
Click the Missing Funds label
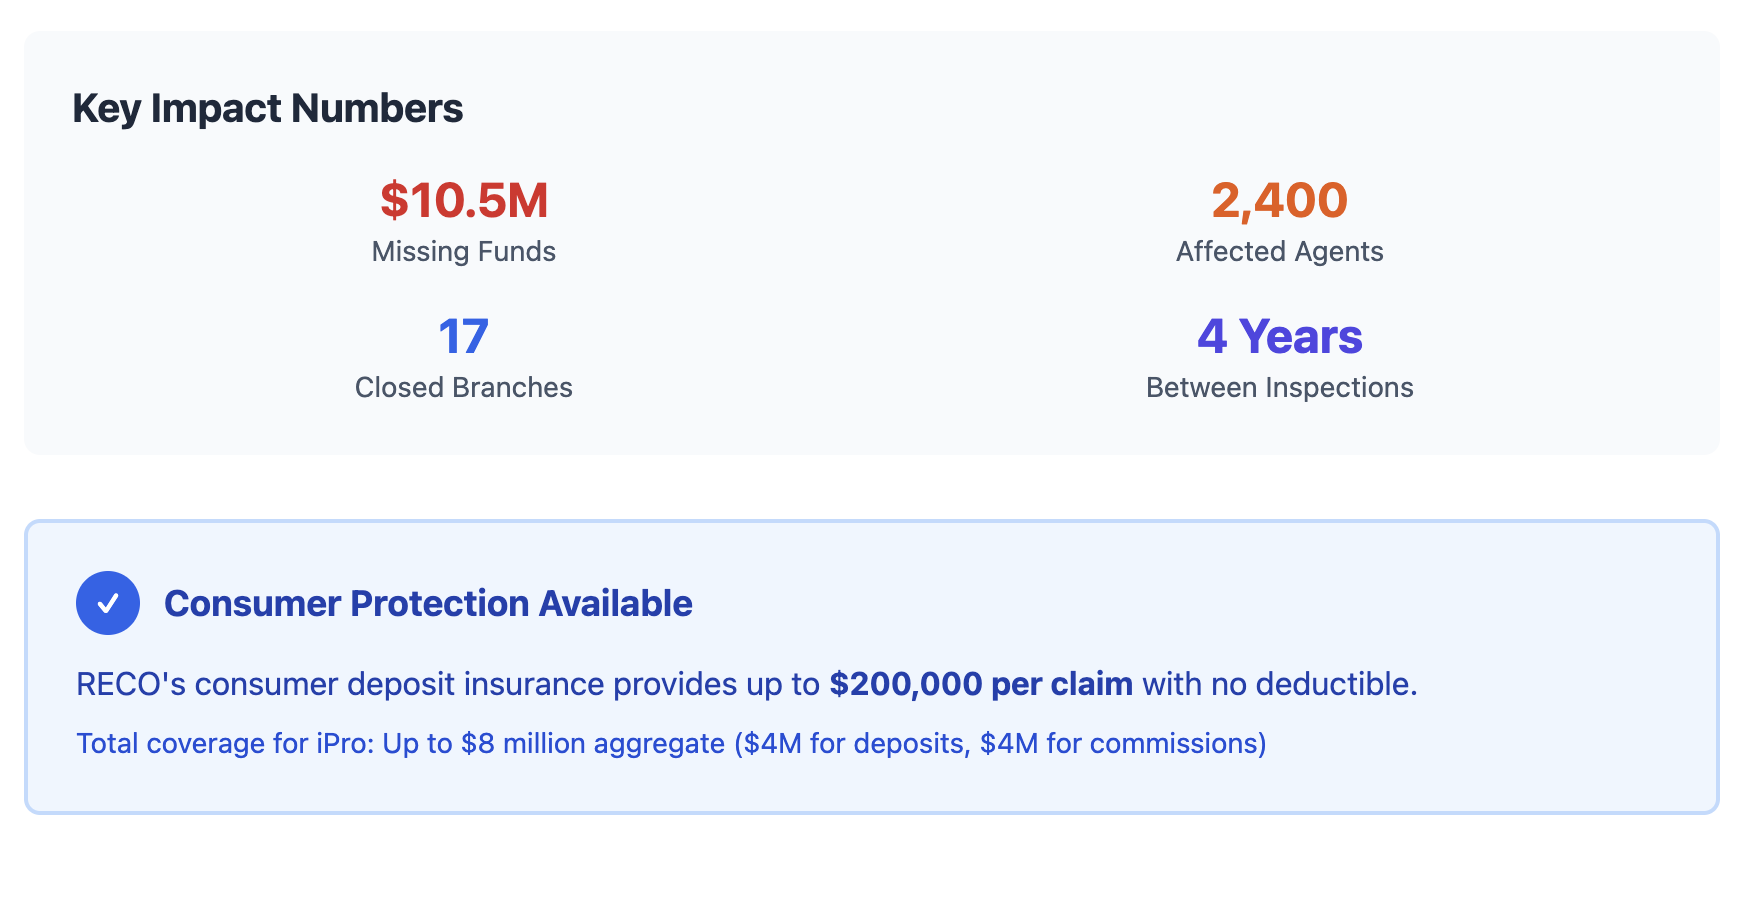(x=463, y=251)
